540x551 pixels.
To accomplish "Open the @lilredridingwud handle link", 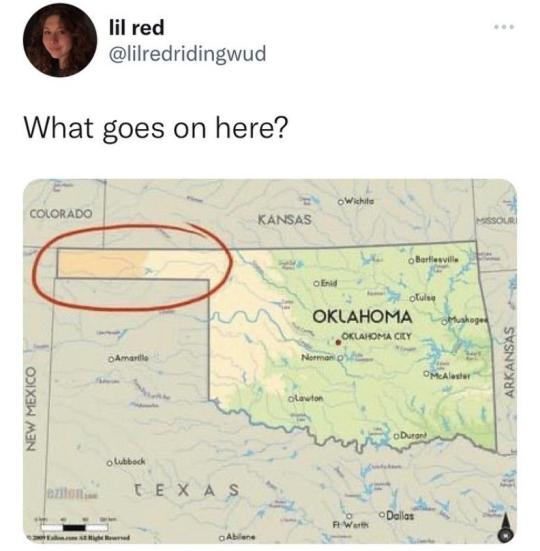I will [x=187, y=54].
